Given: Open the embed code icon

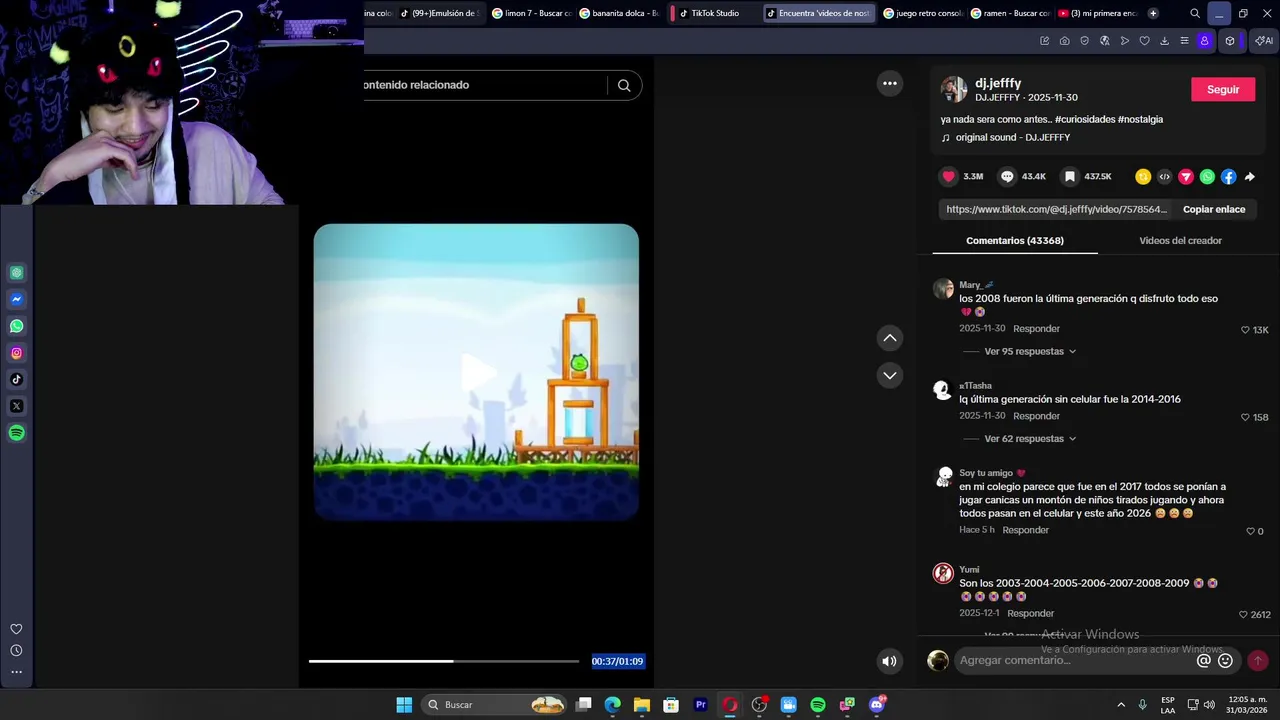Looking at the screenshot, I should tap(1164, 176).
